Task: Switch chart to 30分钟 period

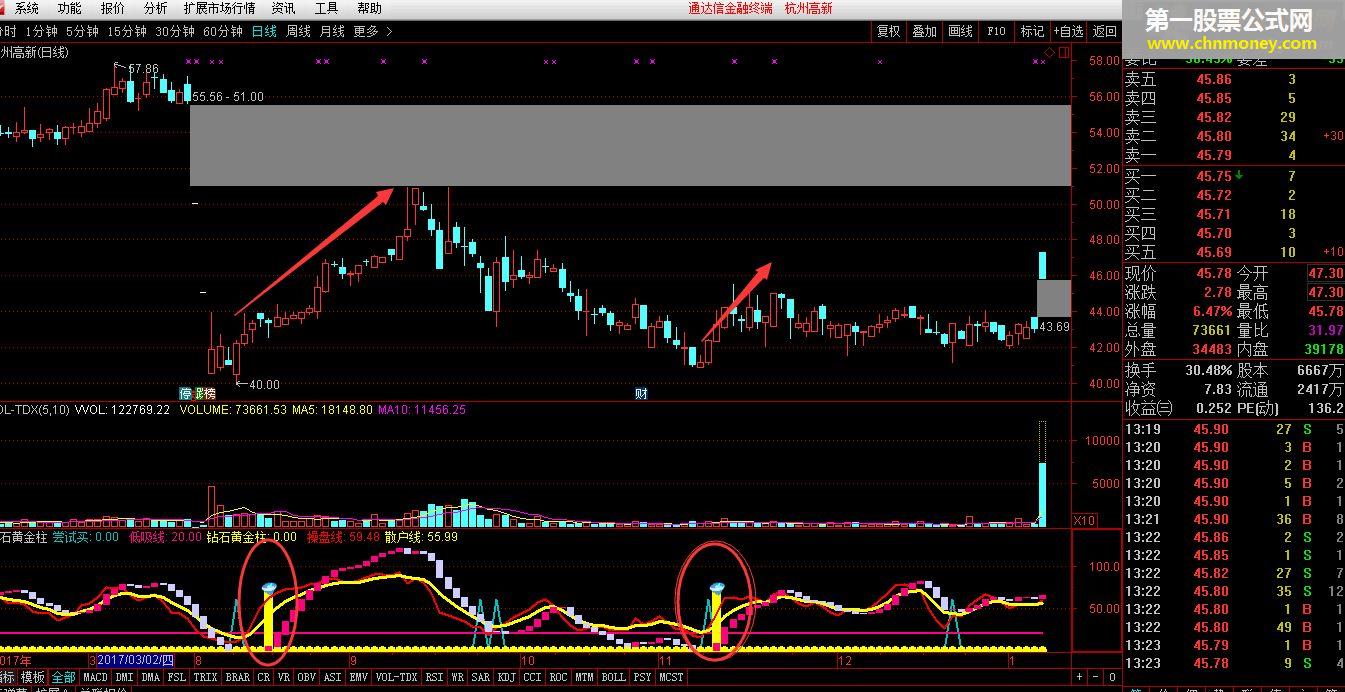Action: tap(175, 31)
